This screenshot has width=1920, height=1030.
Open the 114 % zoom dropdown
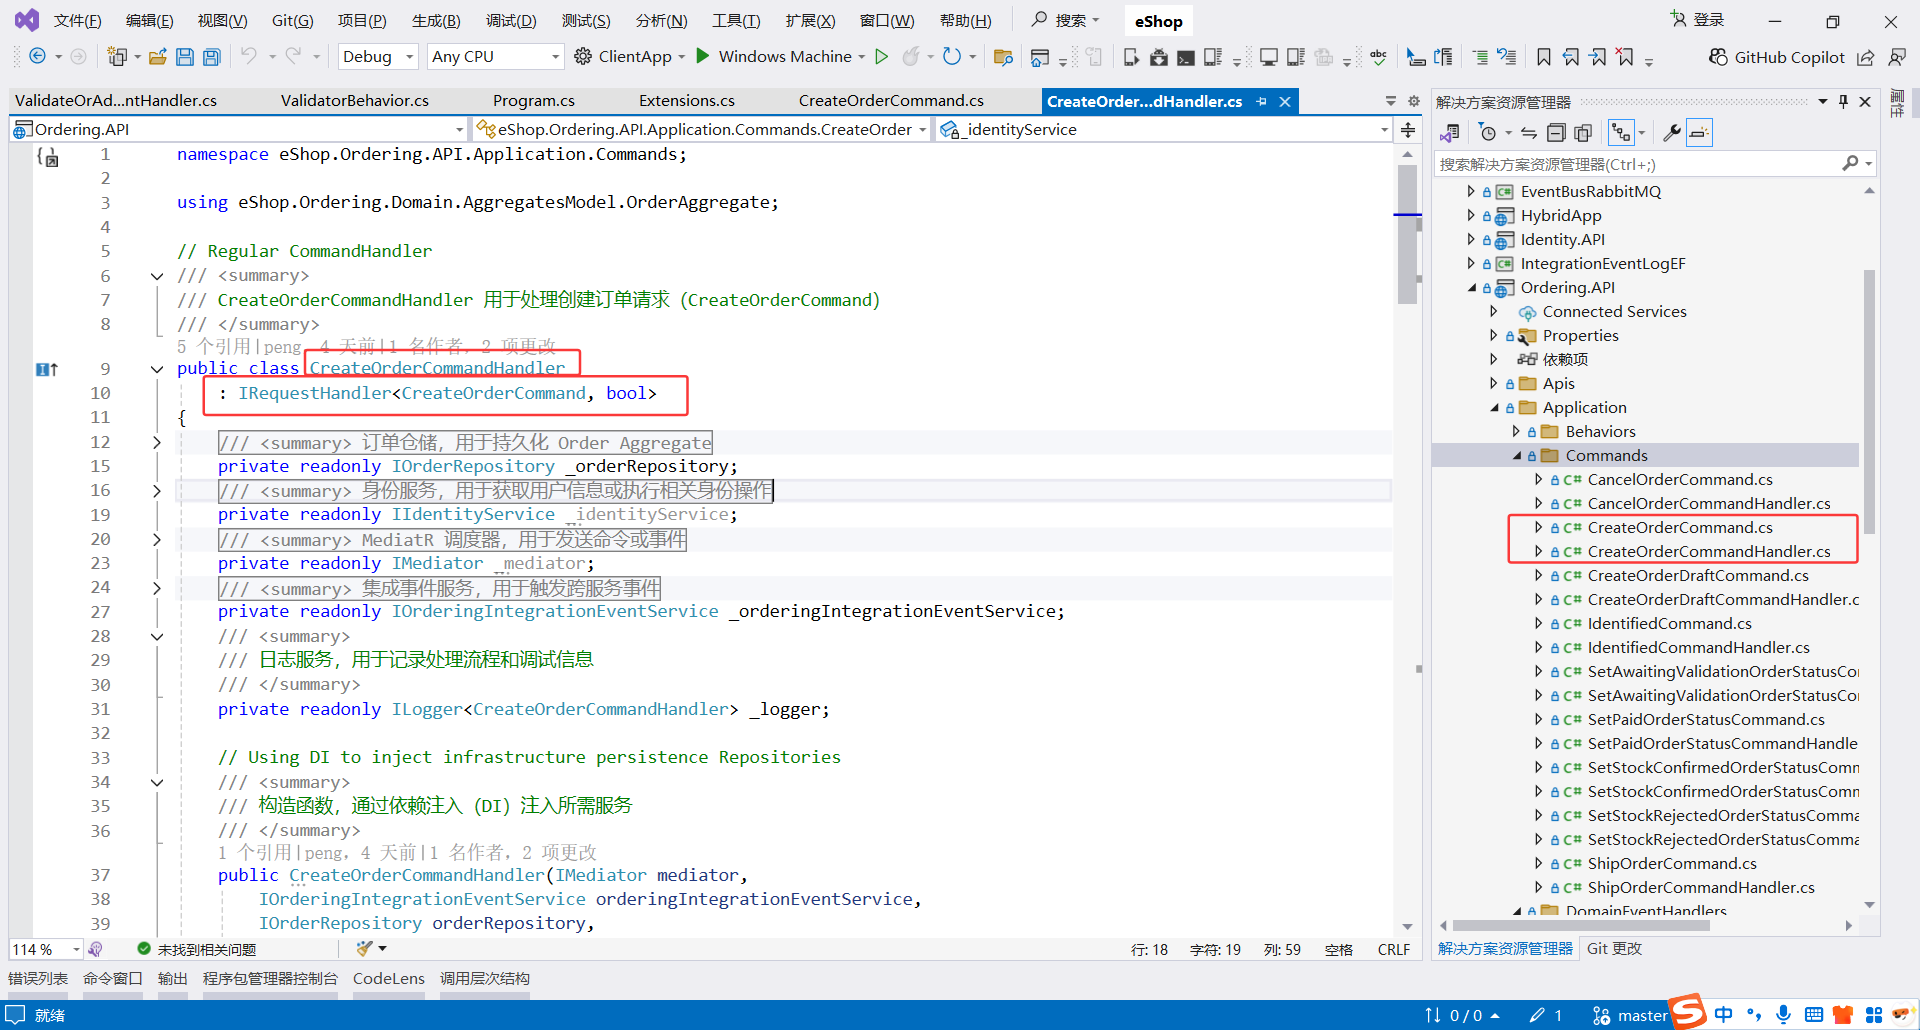[x=46, y=950]
